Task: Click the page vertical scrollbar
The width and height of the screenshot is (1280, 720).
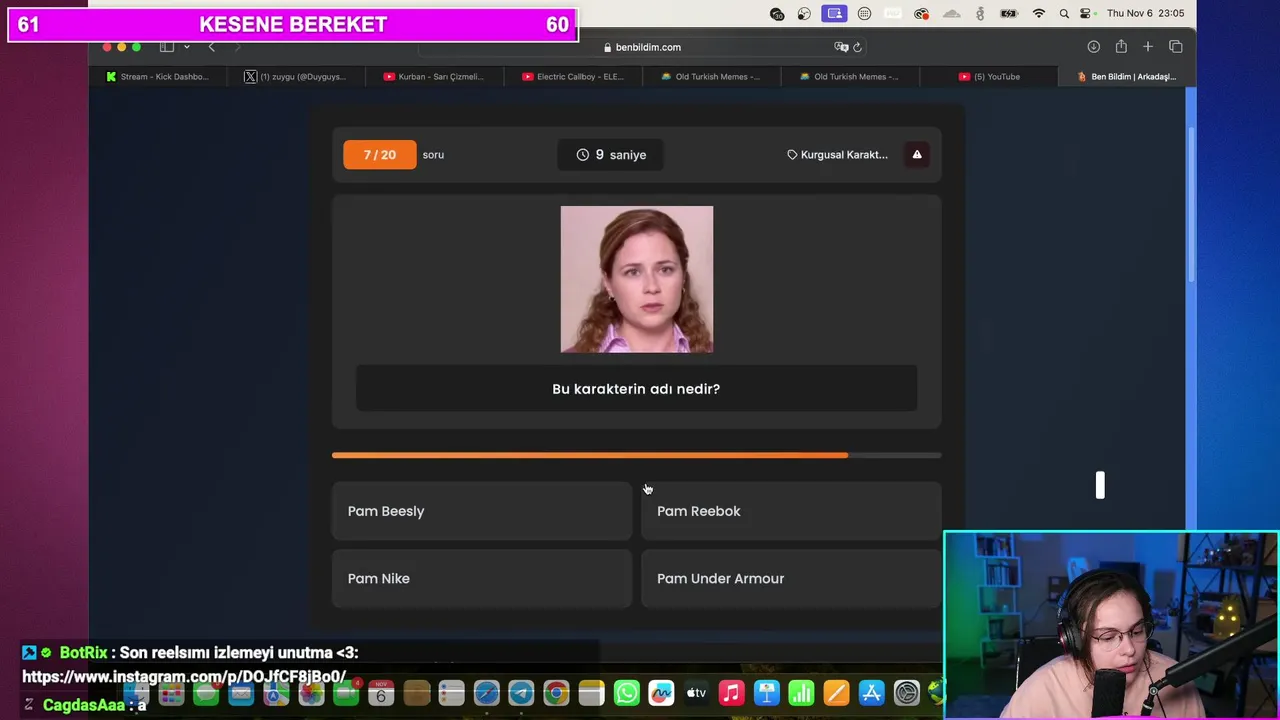Action: 1191,205
